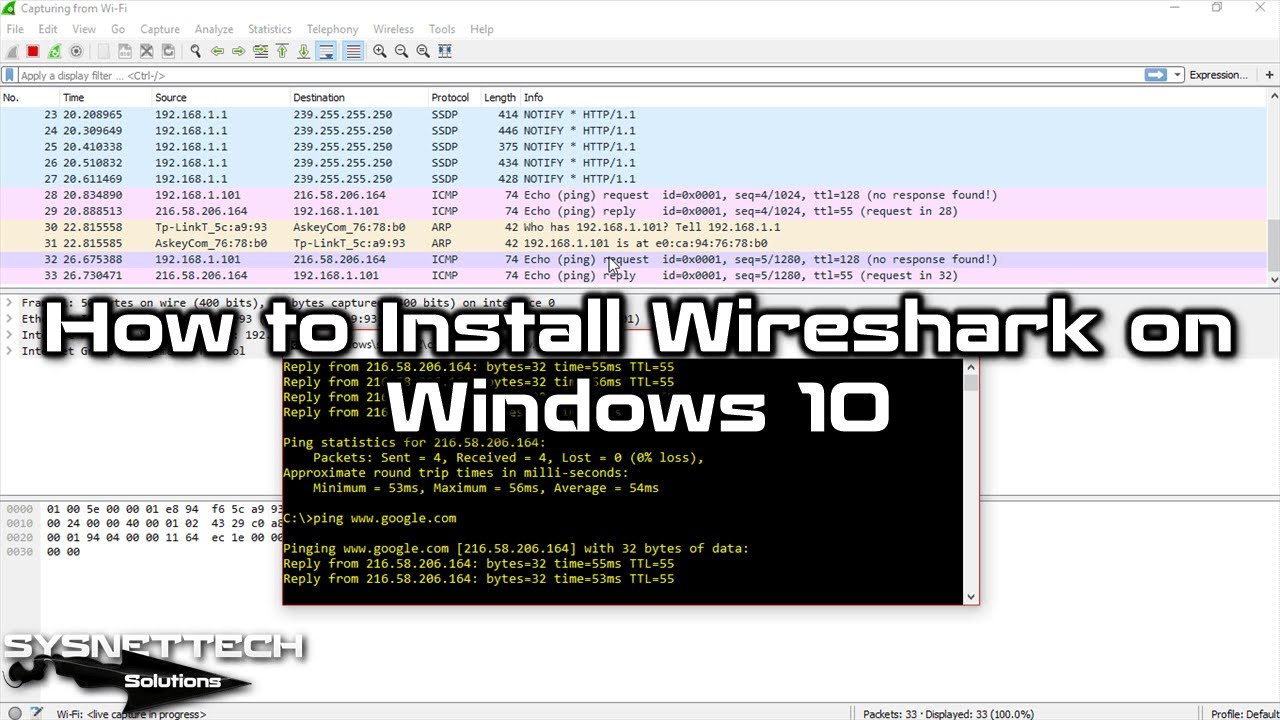
Task: Open the Edit menu
Action: pyautogui.click(x=48, y=29)
